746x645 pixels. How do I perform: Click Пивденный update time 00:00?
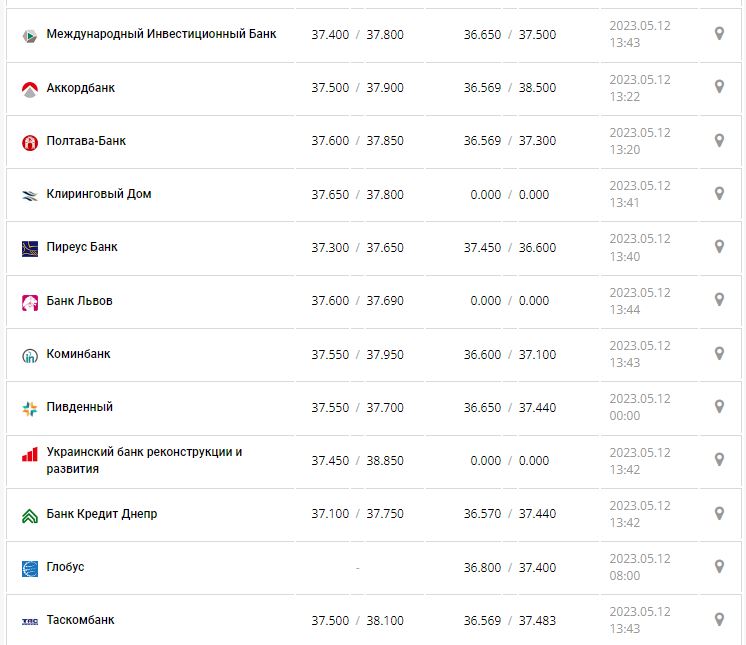(x=624, y=416)
